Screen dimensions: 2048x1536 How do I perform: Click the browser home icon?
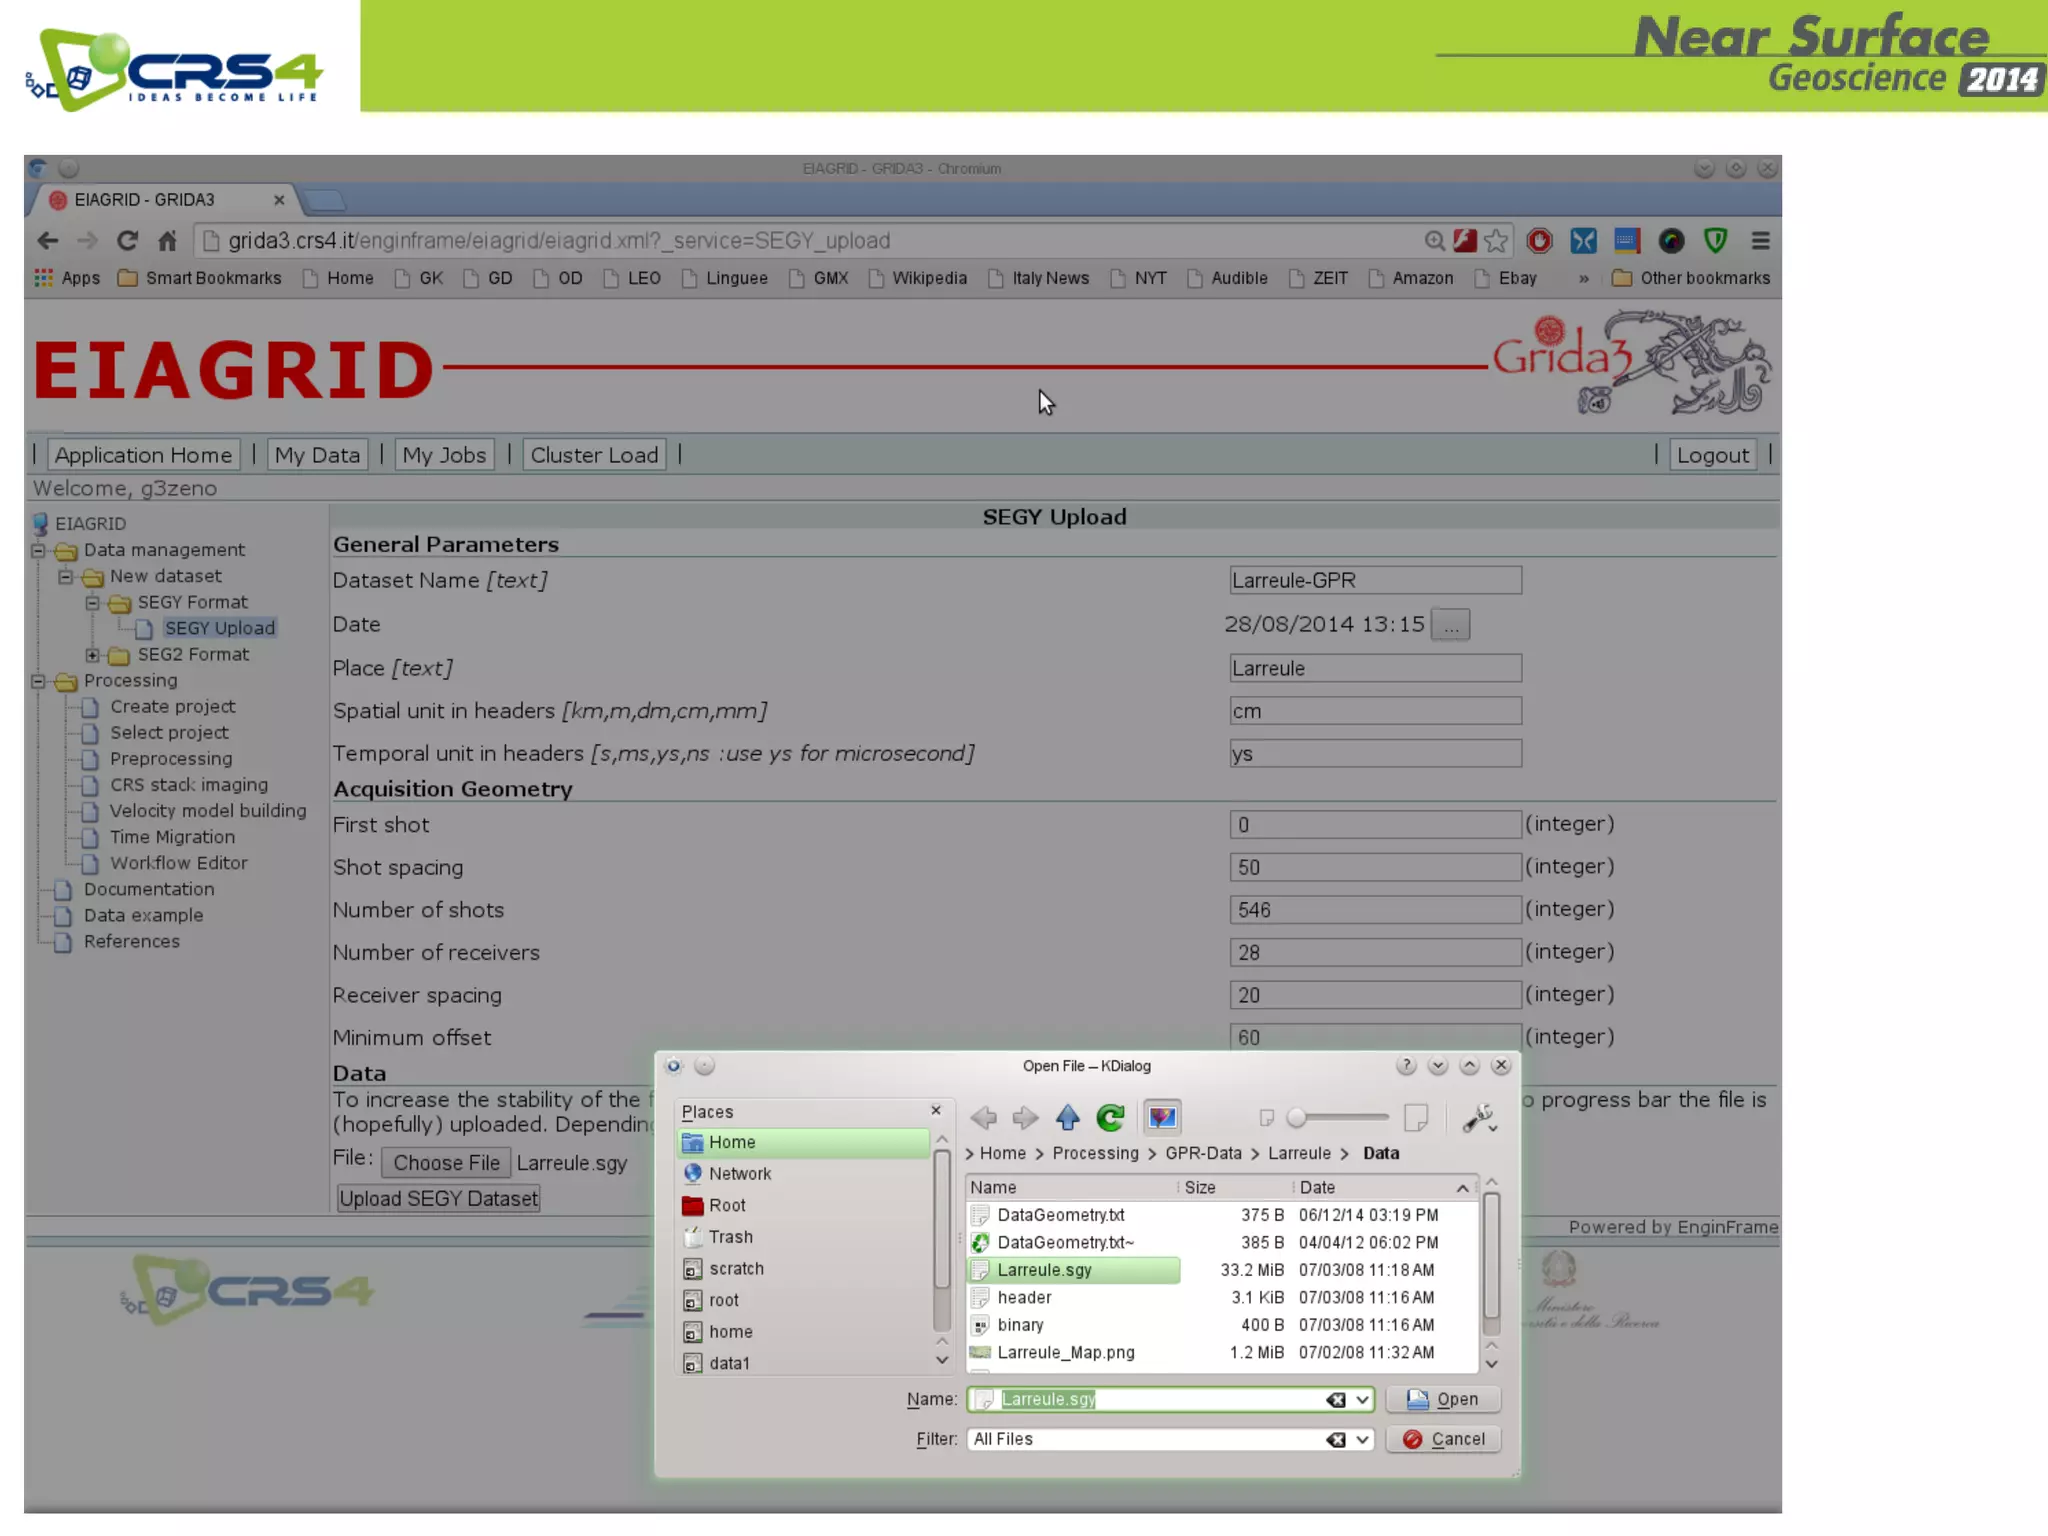167,241
